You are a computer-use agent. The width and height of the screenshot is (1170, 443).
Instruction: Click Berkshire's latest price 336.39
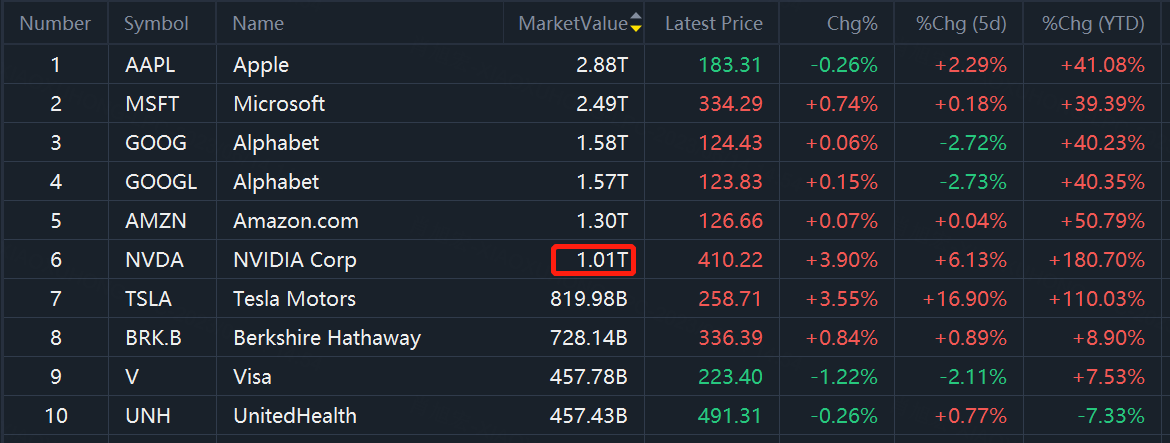pos(731,338)
